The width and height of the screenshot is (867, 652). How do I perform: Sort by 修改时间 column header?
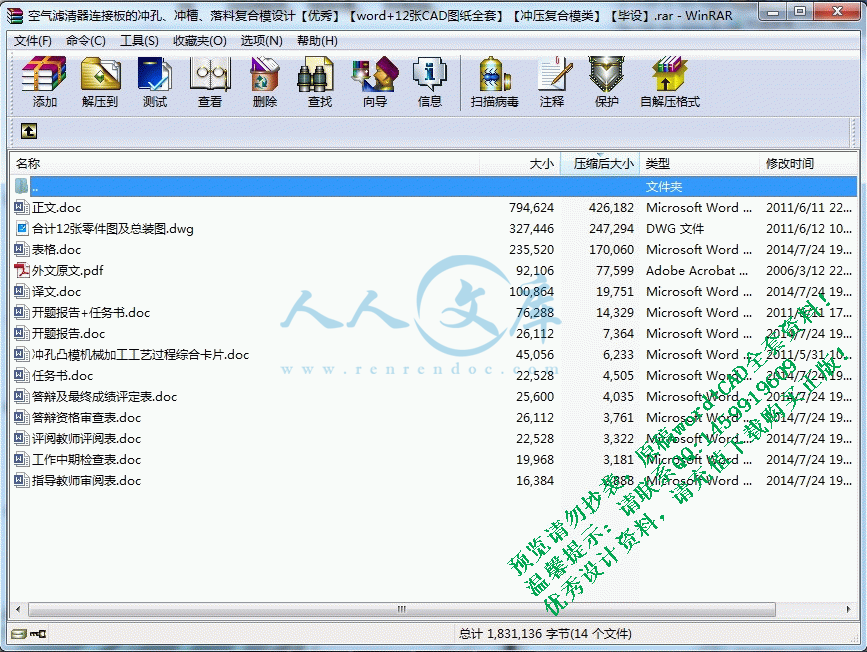(x=808, y=164)
